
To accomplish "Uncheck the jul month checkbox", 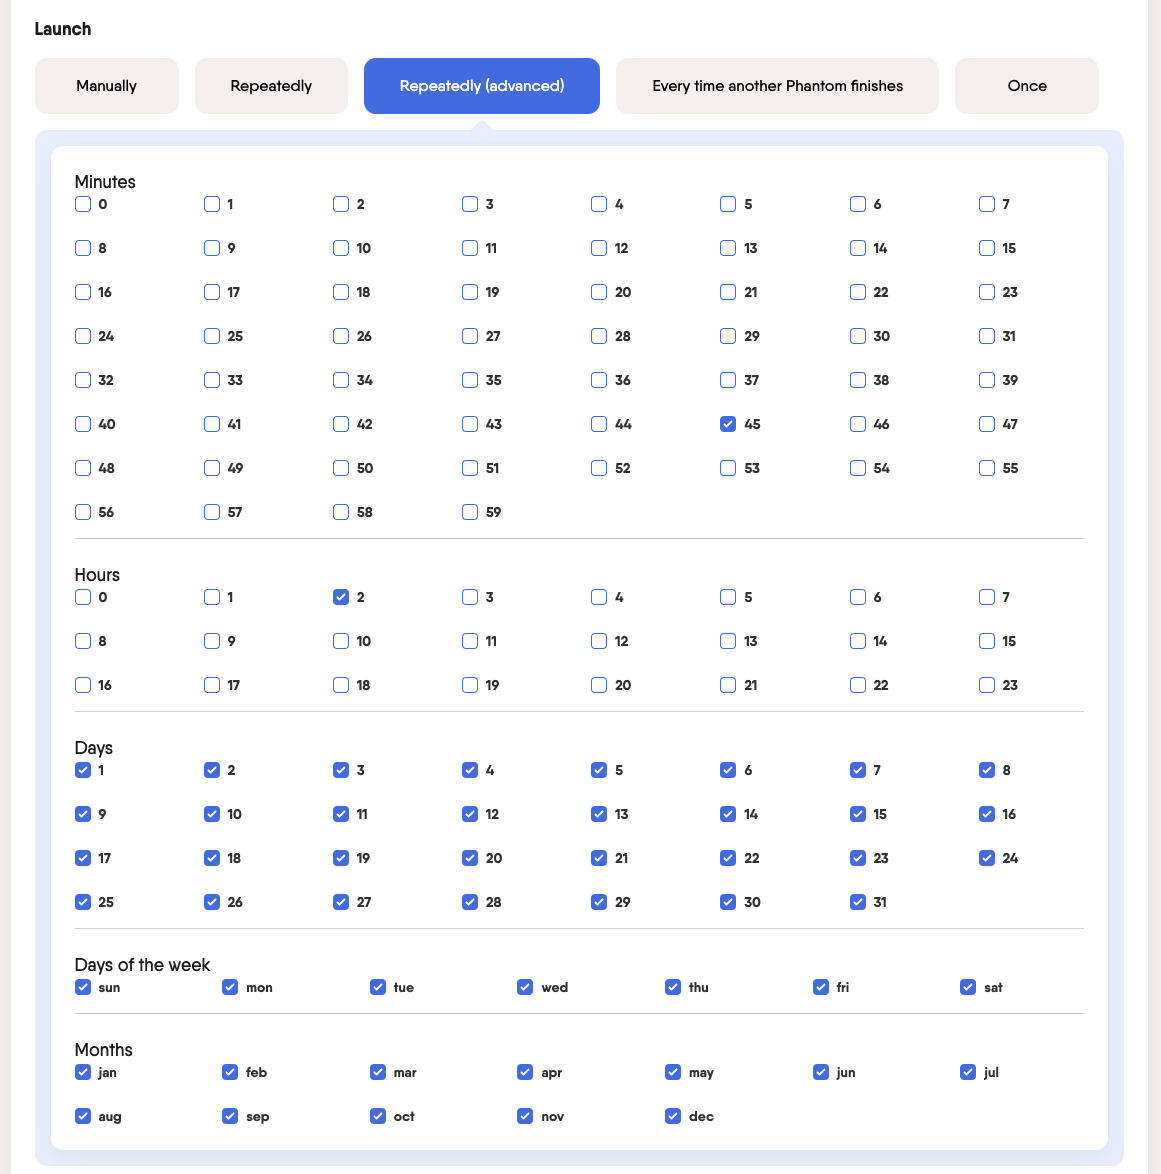I will pyautogui.click(x=968, y=1072).
